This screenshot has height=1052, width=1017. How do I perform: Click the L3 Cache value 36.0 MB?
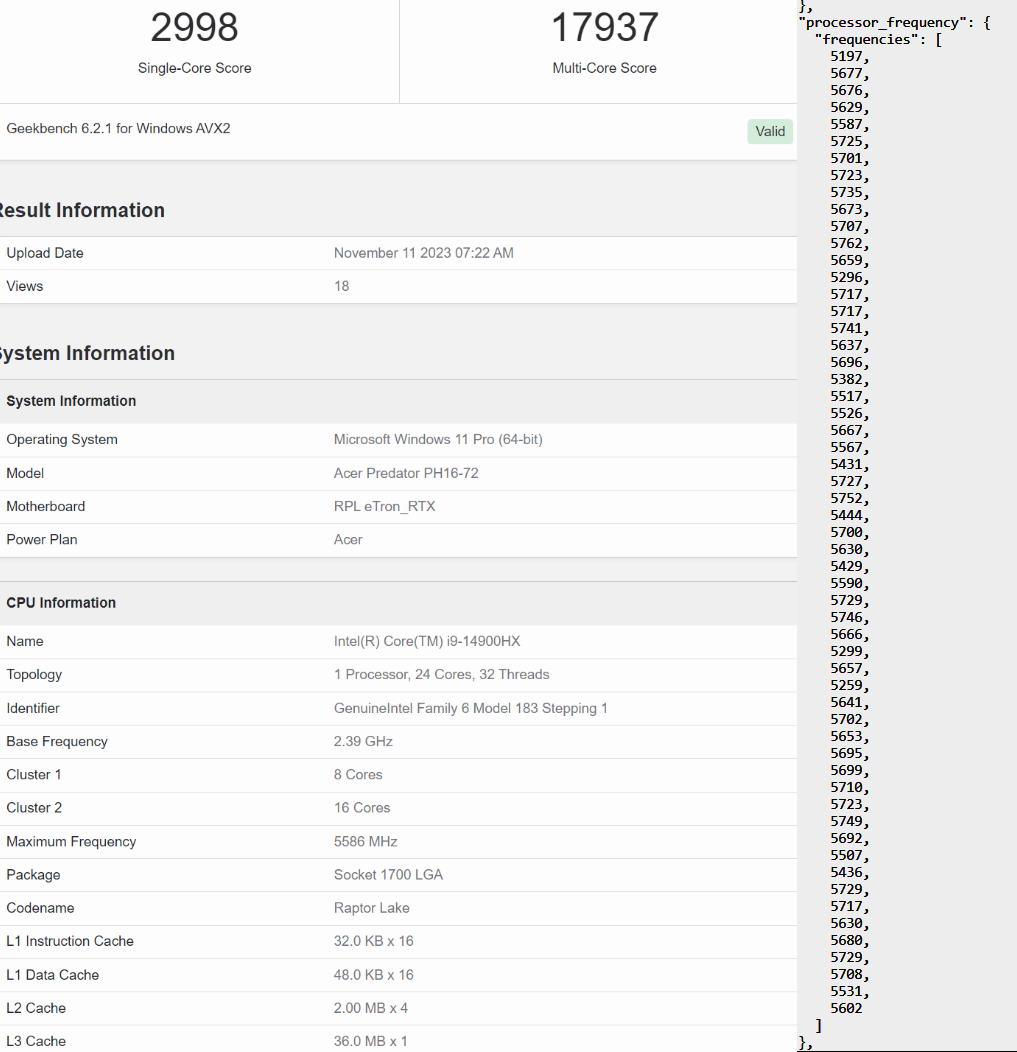tap(370, 1041)
